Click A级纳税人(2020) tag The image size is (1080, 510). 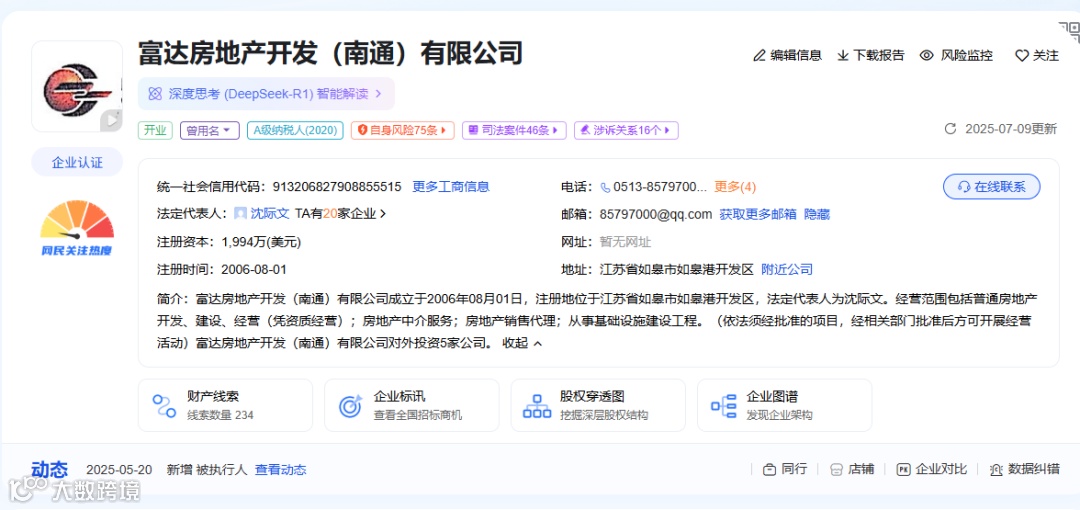(x=295, y=130)
